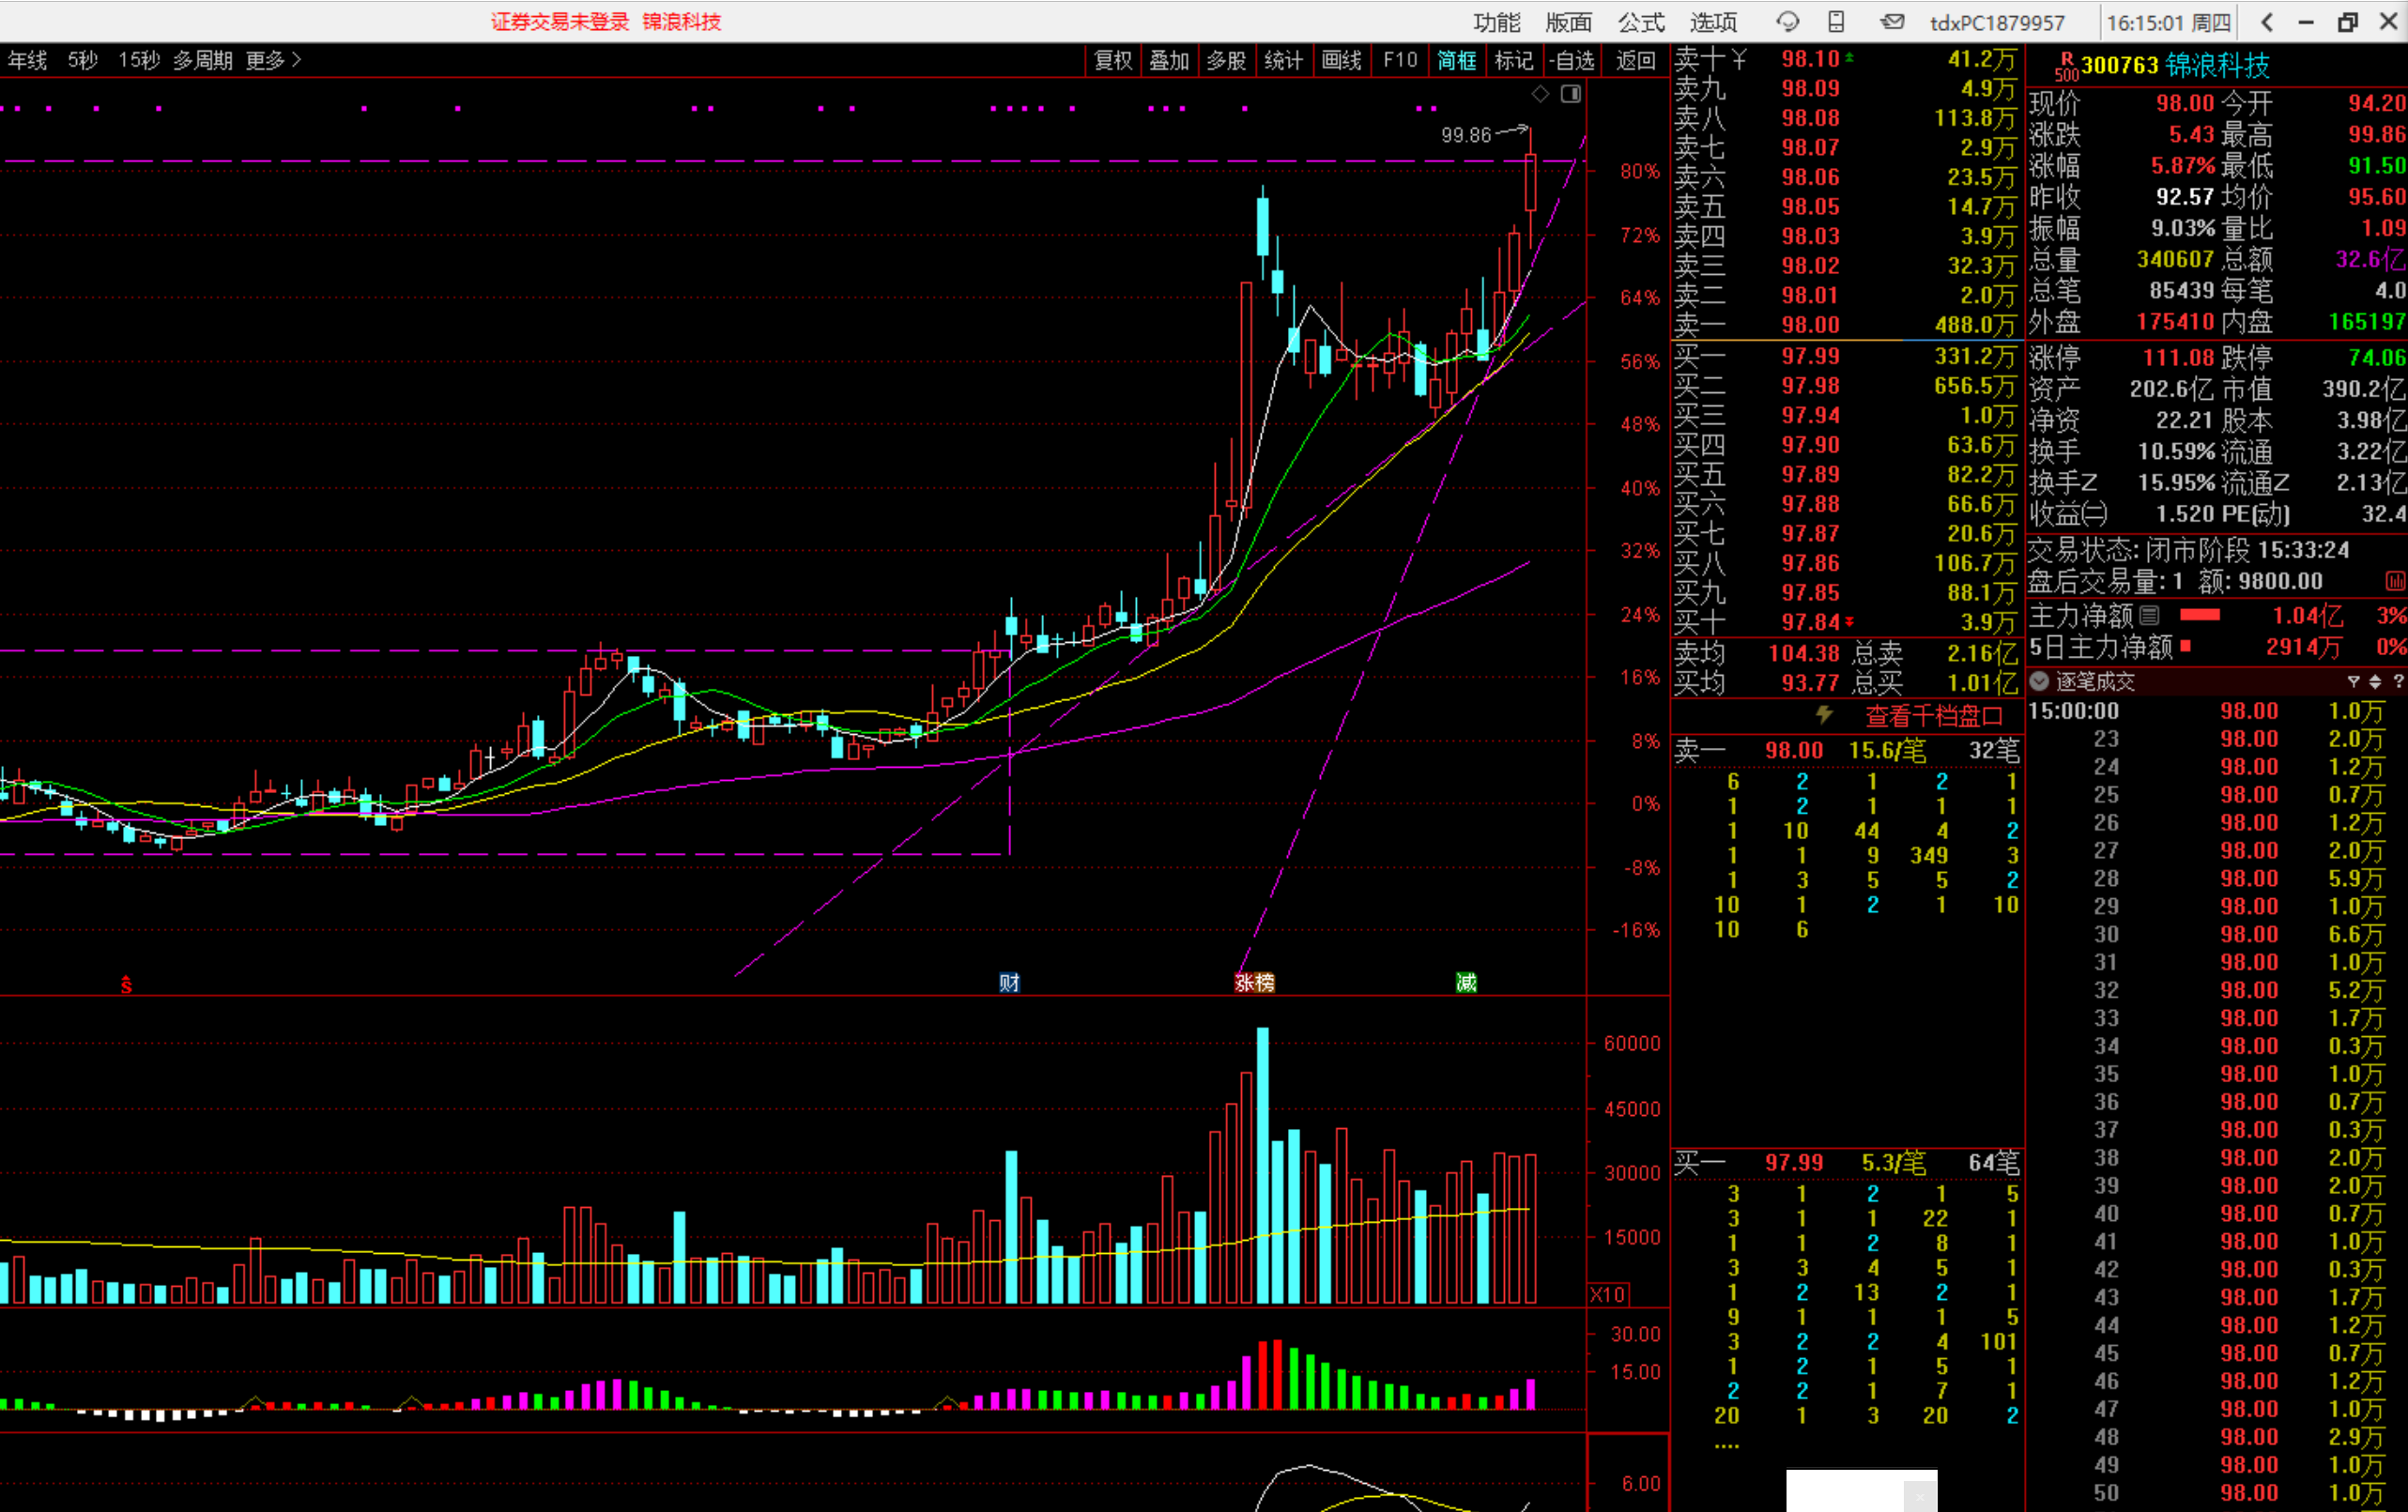The image size is (2408, 1512).
Task: Click the 查看千档盘口 link
Action: point(1933,716)
